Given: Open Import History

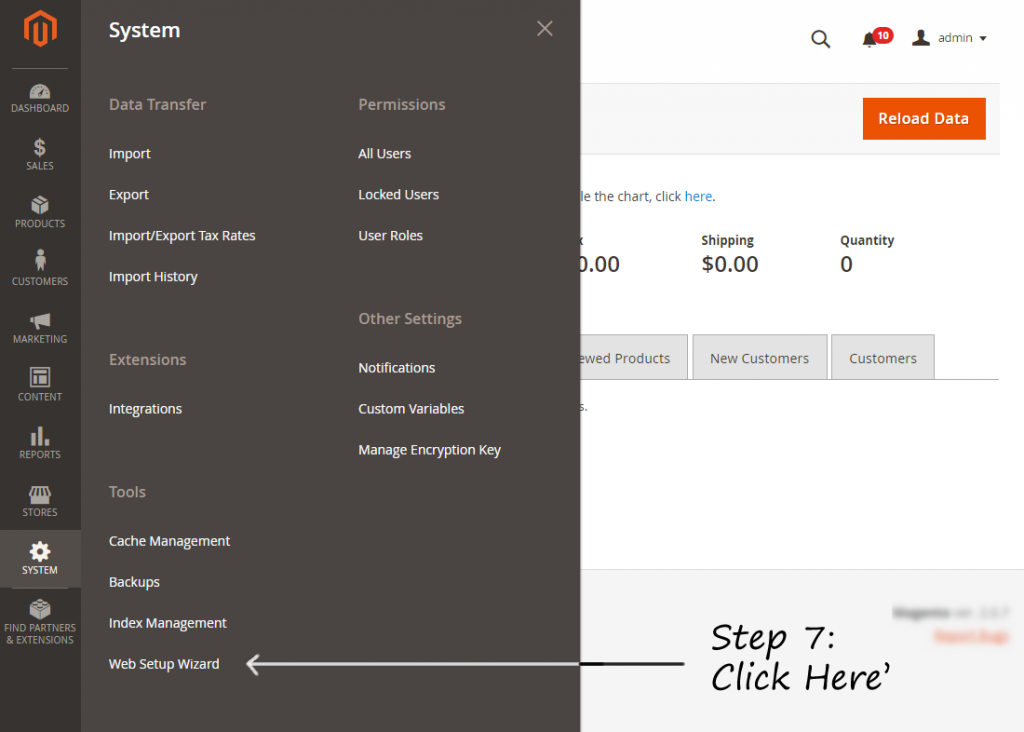Looking at the screenshot, I should [x=153, y=277].
